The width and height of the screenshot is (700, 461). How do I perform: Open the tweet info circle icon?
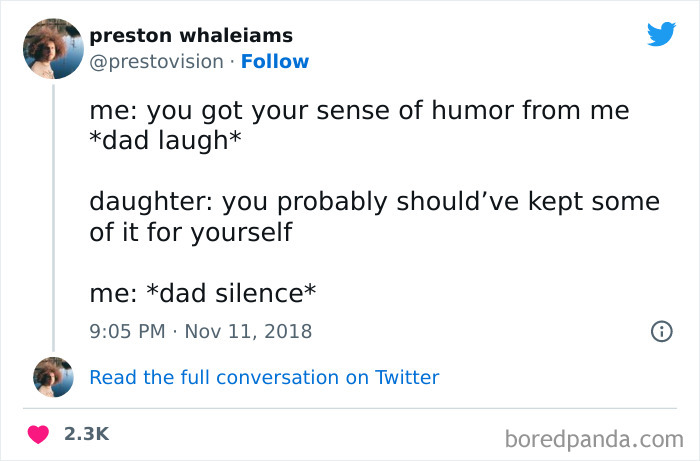point(660,331)
